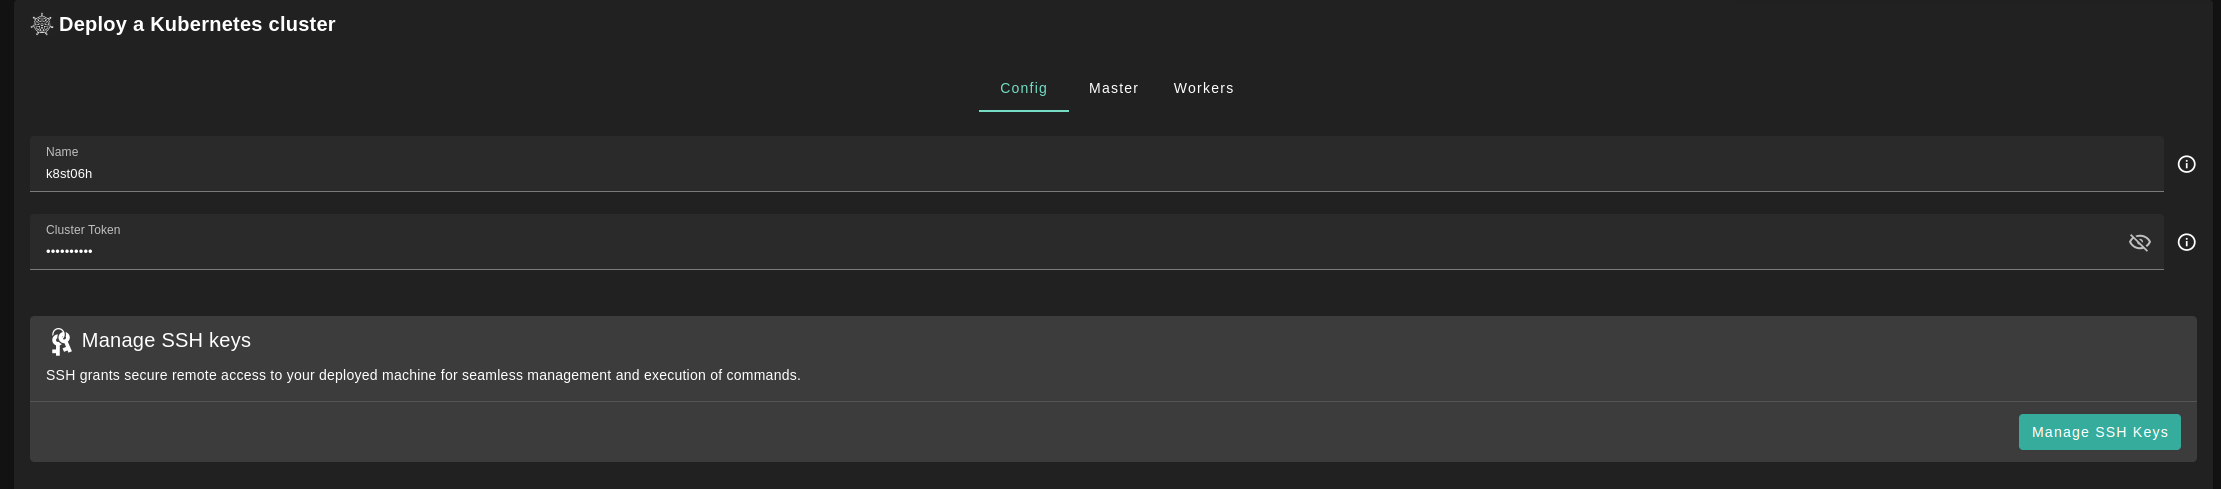Click the Deploy a Kubernetes cluster title
This screenshot has width=2221, height=489.
pyautogui.click(x=197, y=25)
